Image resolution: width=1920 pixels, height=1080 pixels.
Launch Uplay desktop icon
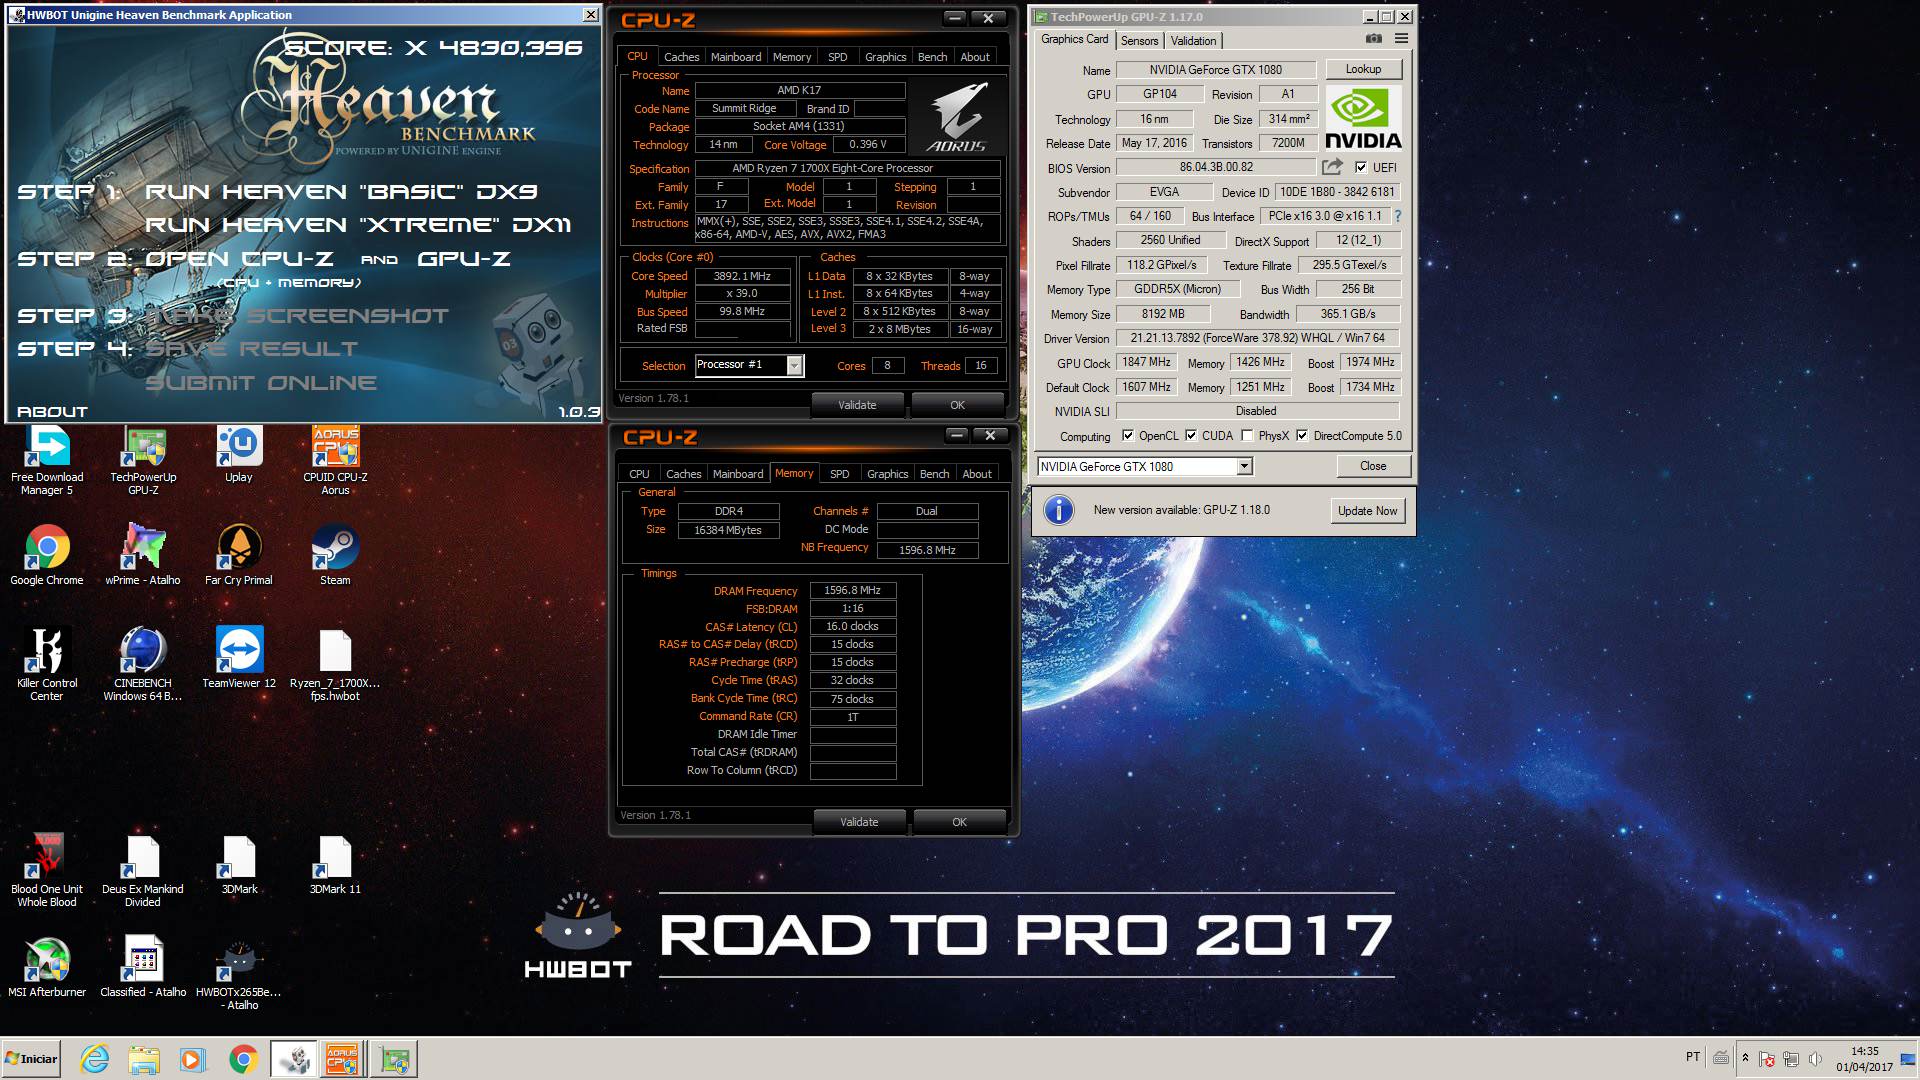[x=239, y=455]
